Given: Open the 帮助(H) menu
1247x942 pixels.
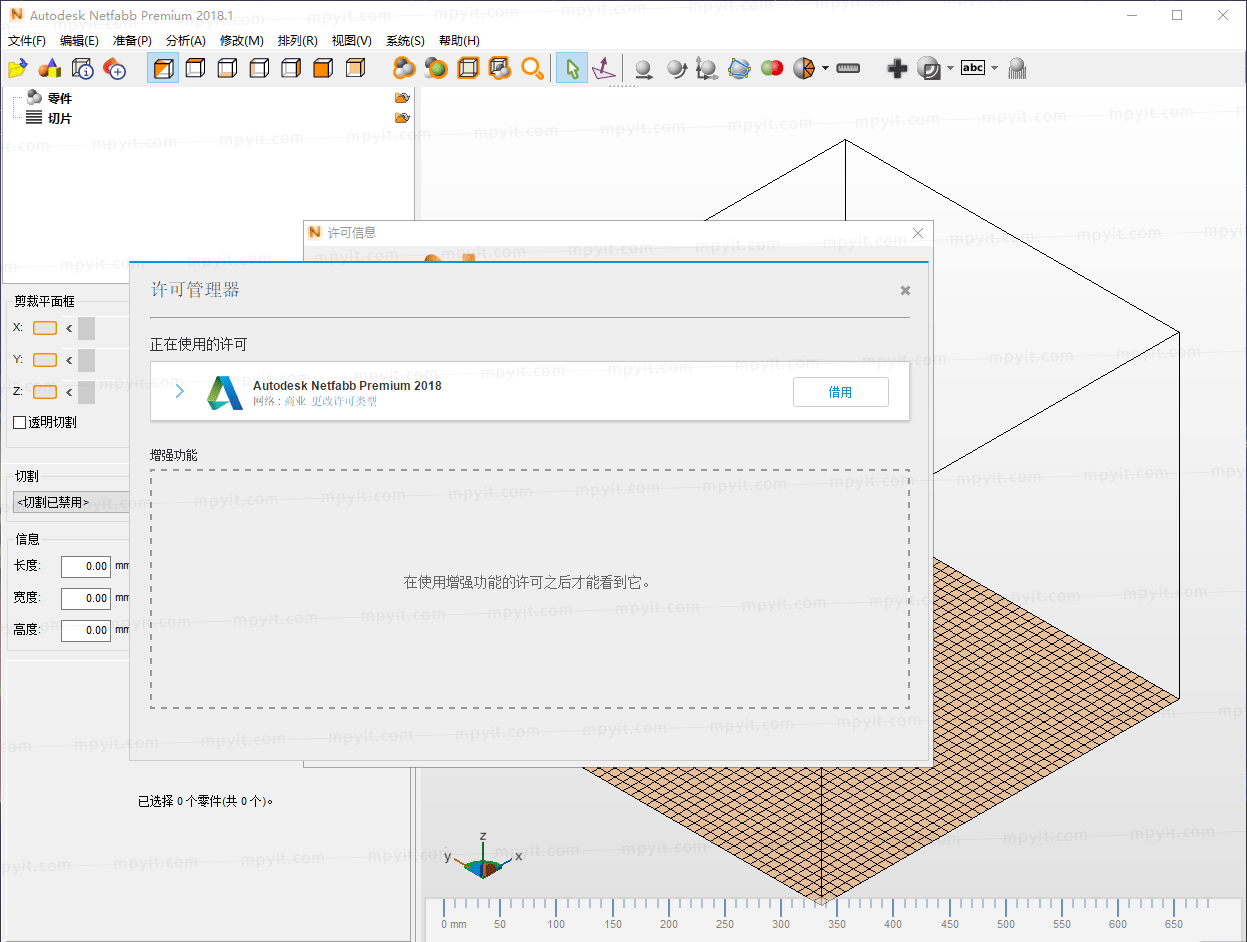Looking at the screenshot, I should (x=459, y=41).
